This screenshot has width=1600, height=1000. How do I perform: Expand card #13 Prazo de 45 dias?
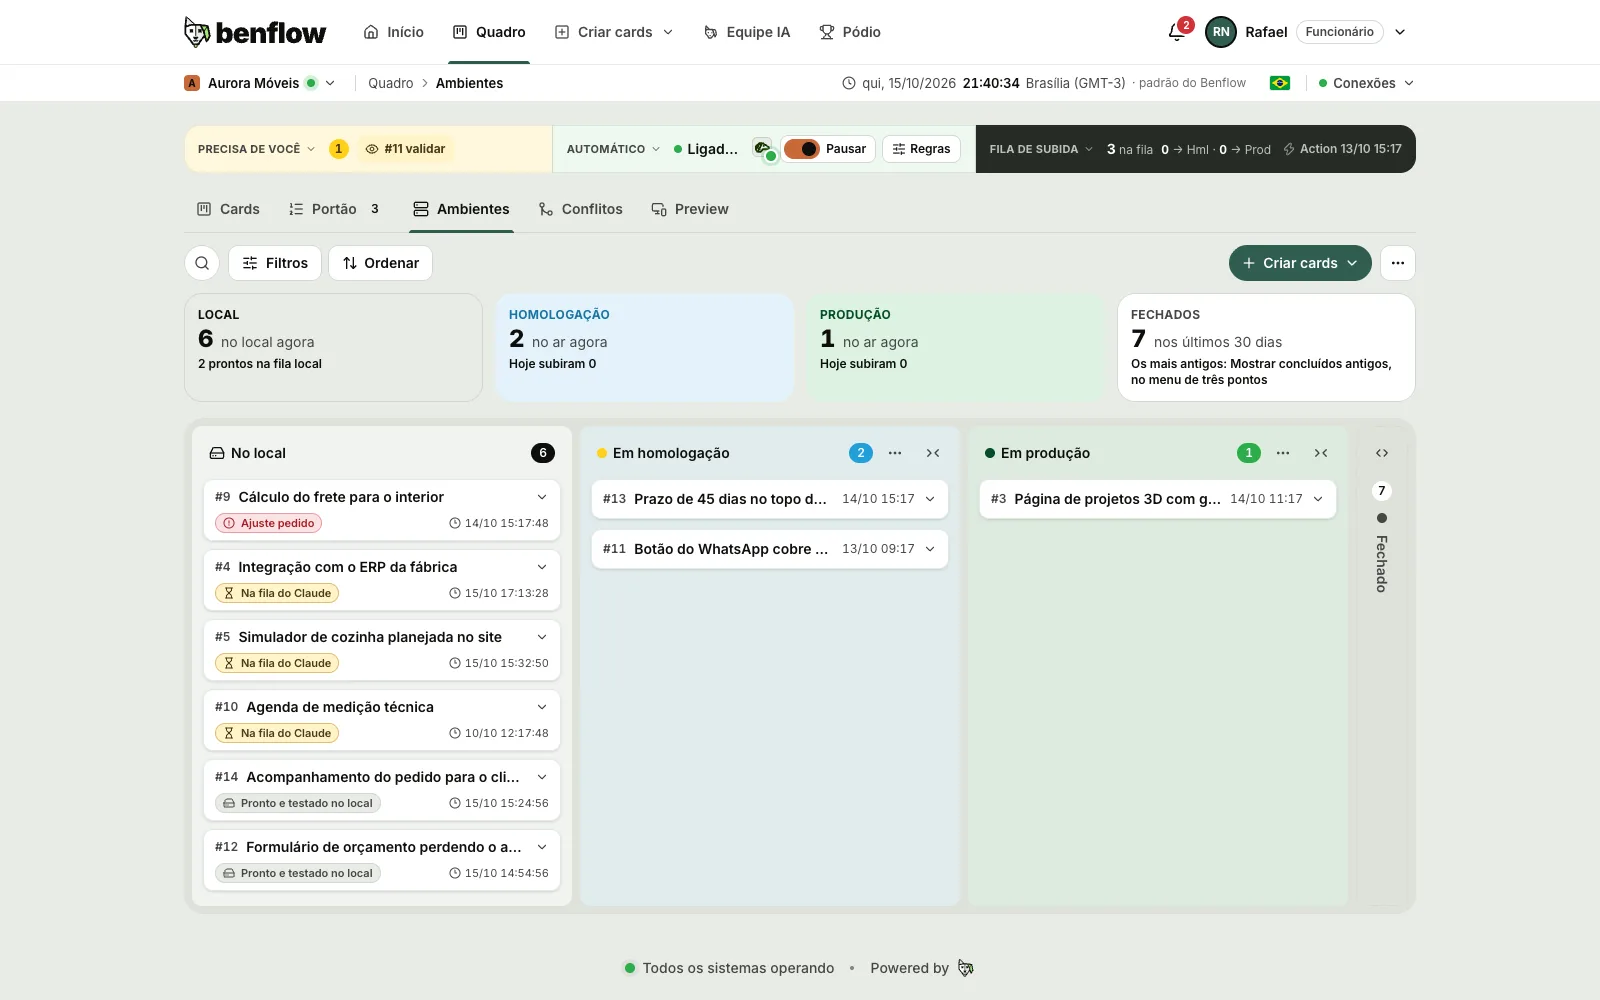click(930, 499)
